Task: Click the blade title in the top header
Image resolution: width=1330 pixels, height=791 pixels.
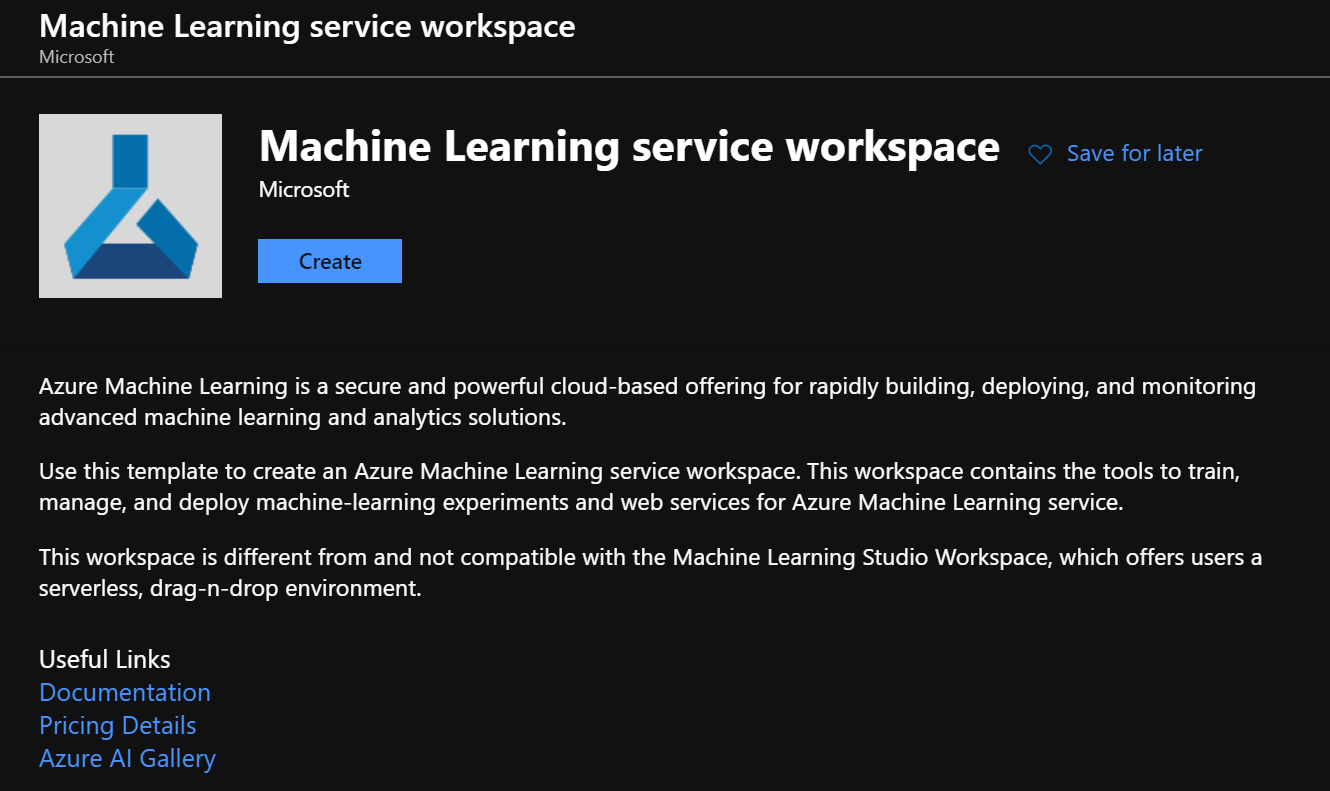Action: point(307,26)
